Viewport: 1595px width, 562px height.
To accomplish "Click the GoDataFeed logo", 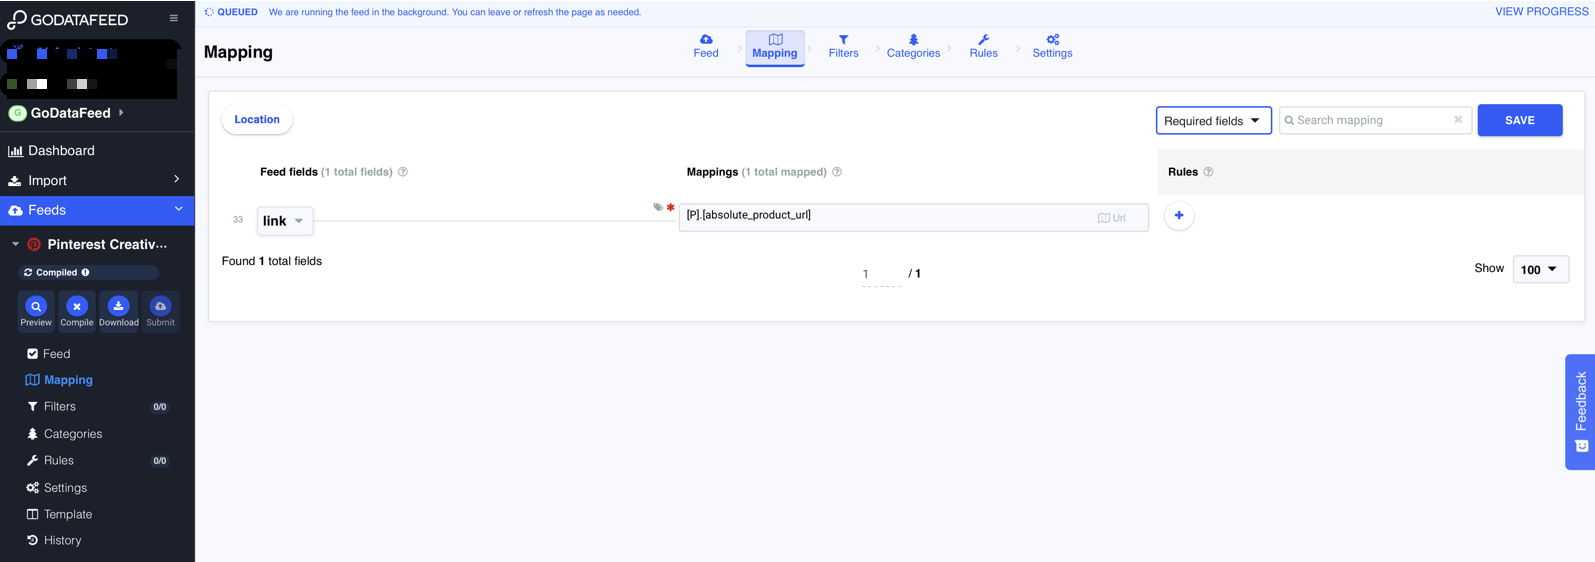I will pyautogui.click(x=67, y=19).
